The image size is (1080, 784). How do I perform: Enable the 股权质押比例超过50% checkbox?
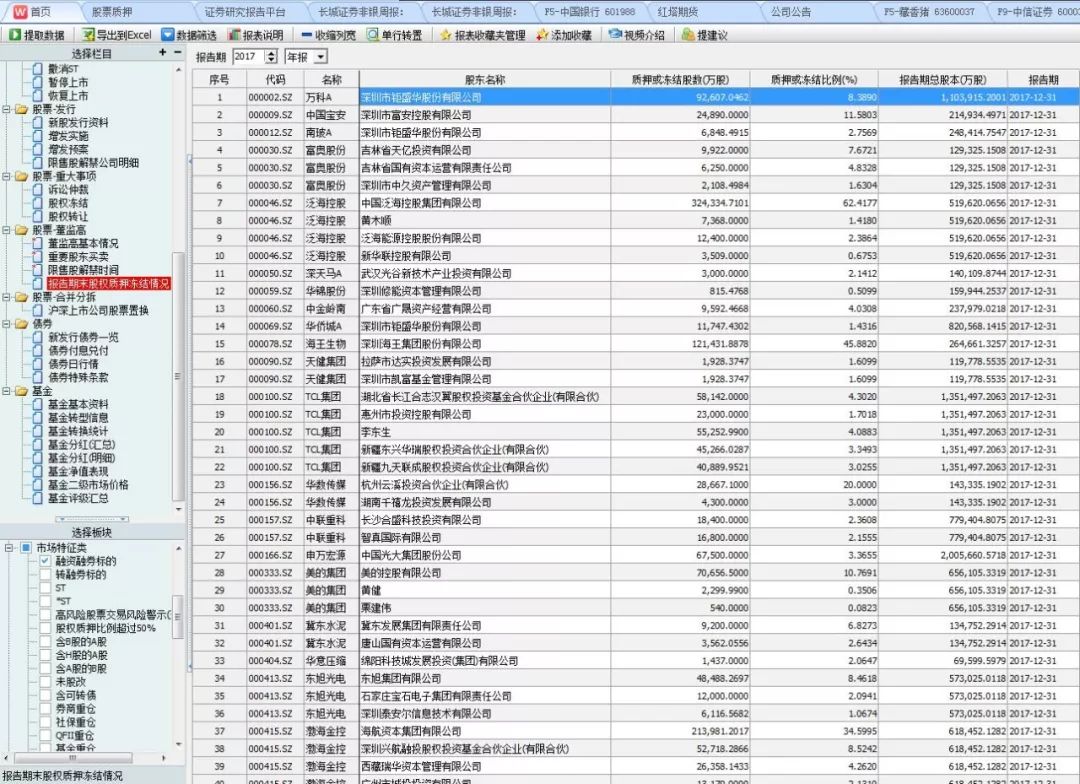click(45, 628)
